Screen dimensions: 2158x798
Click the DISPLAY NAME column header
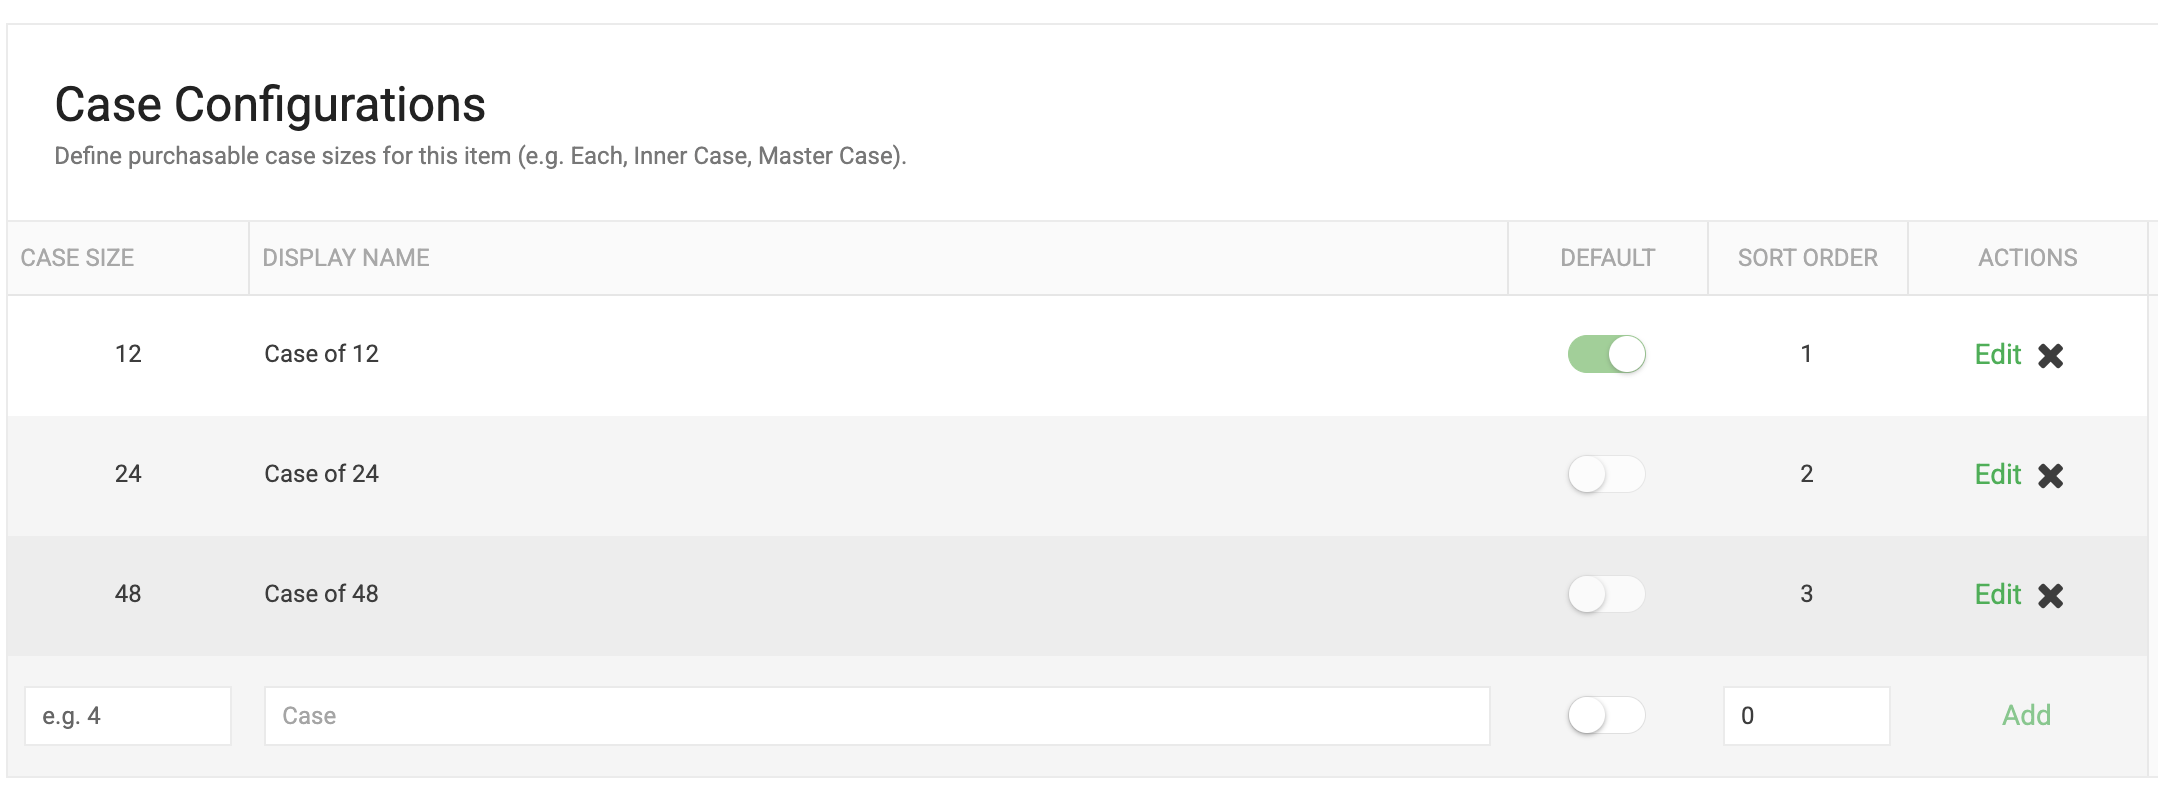[x=346, y=257]
